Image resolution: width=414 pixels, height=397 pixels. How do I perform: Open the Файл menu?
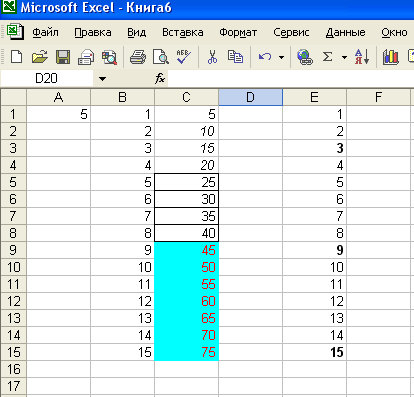pyautogui.click(x=45, y=32)
